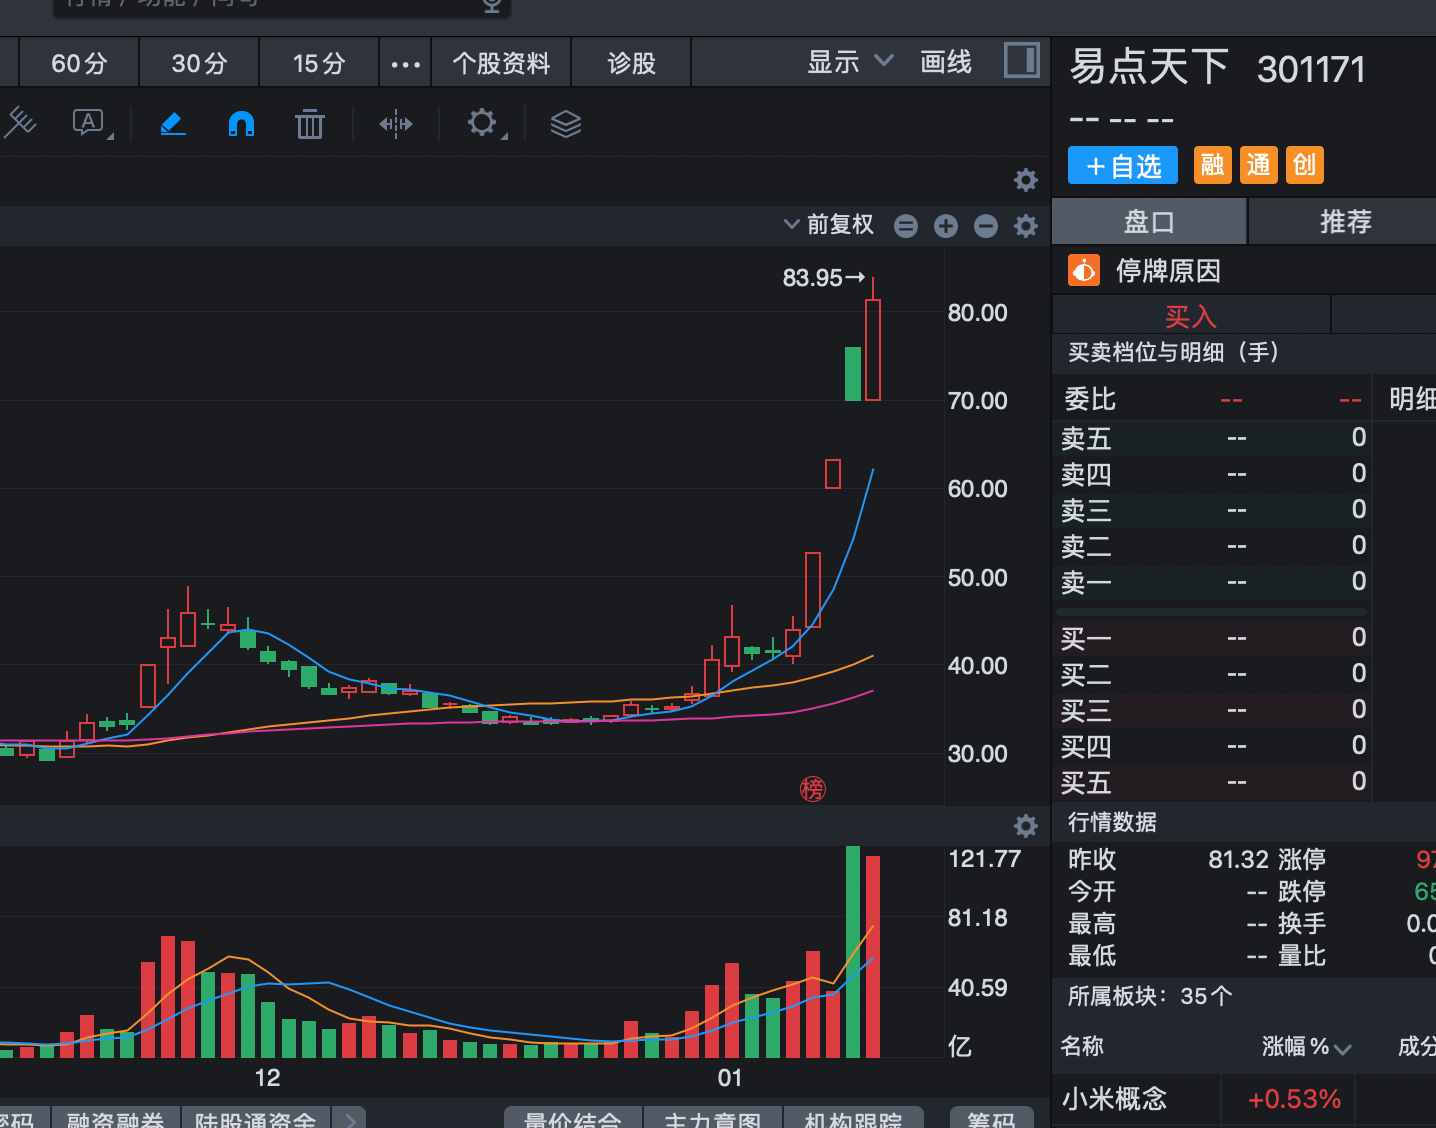The width and height of the screenshot is (1436, 1128).
Task: Expand the 显示 dropdown
Action: click(850, 62)
